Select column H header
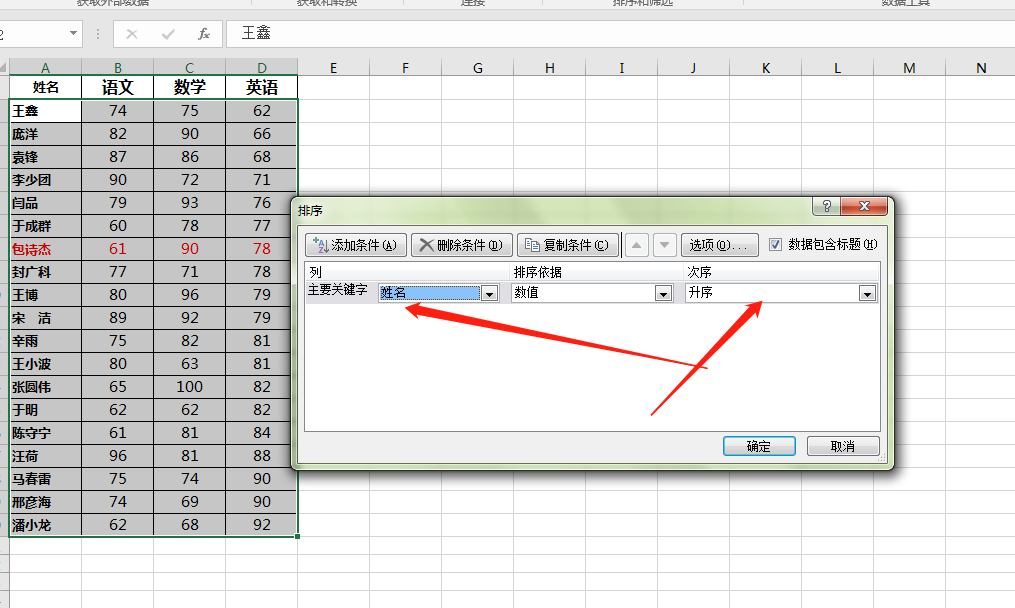1015x608 pixels. click(550, 67)
